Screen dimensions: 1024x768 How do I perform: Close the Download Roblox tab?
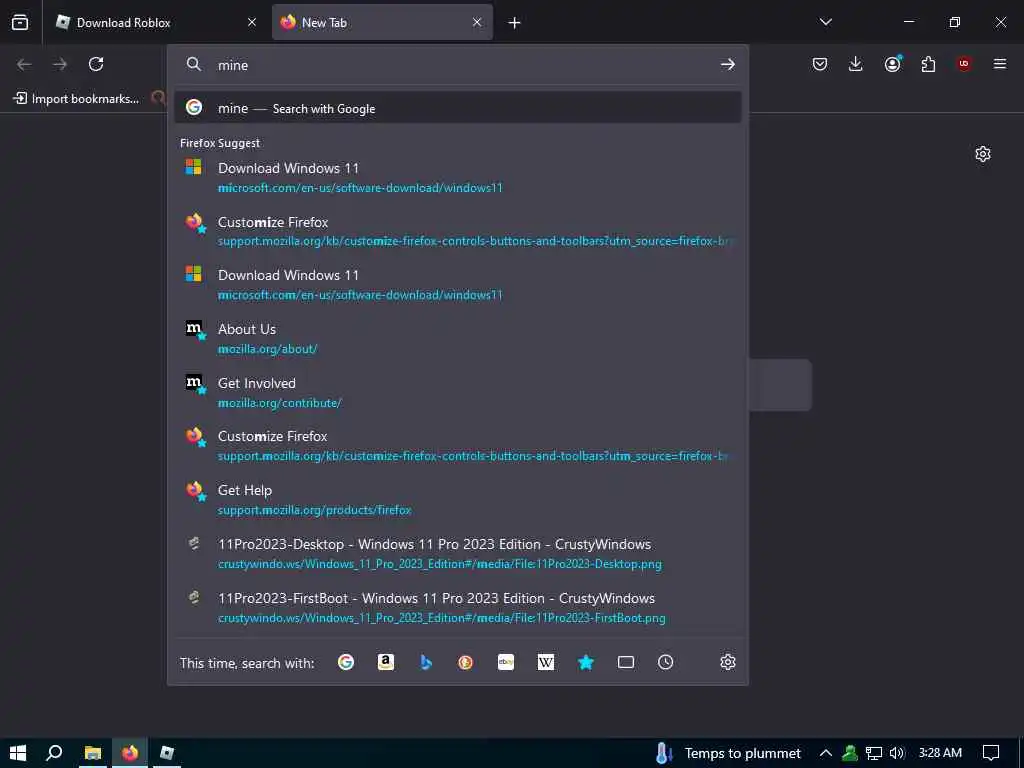(x=252, y=22)
